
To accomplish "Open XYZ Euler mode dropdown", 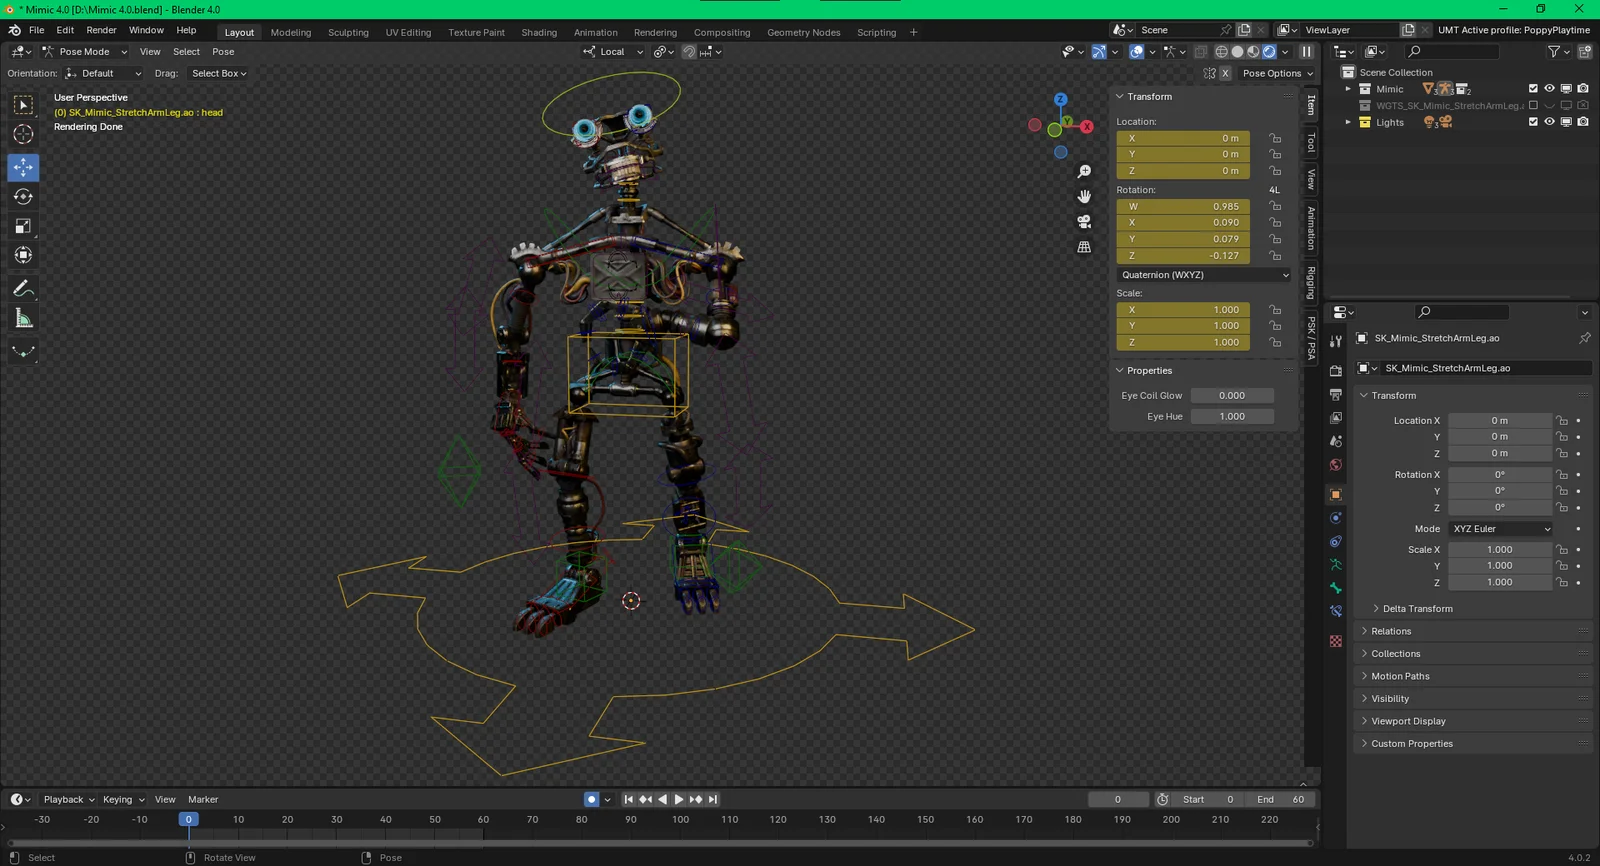I will click(x=1502, y=529).
